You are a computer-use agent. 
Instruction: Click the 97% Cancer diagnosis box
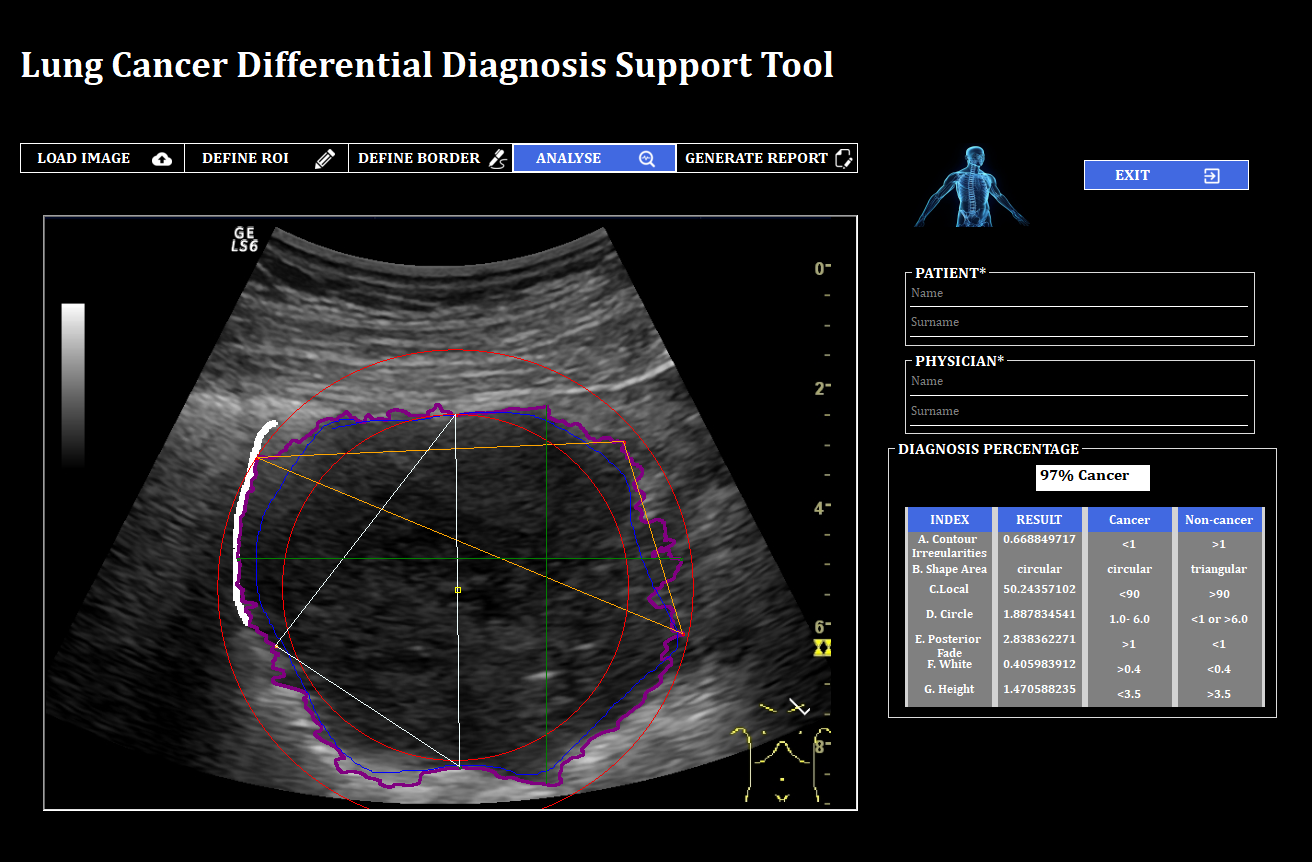1092,477
